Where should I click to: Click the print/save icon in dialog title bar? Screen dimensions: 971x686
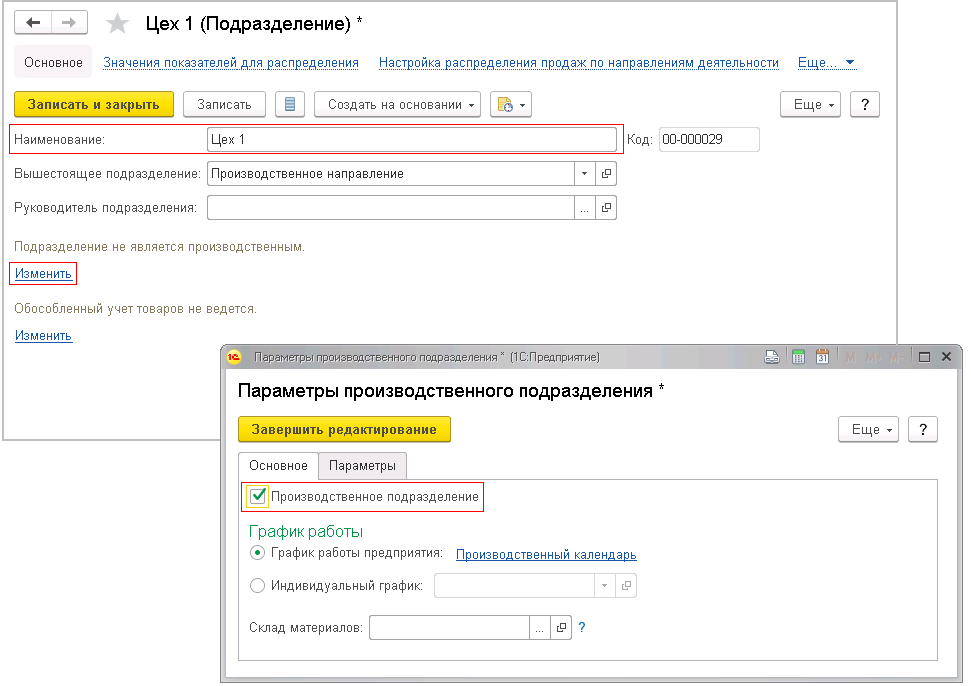coord(772,357)
